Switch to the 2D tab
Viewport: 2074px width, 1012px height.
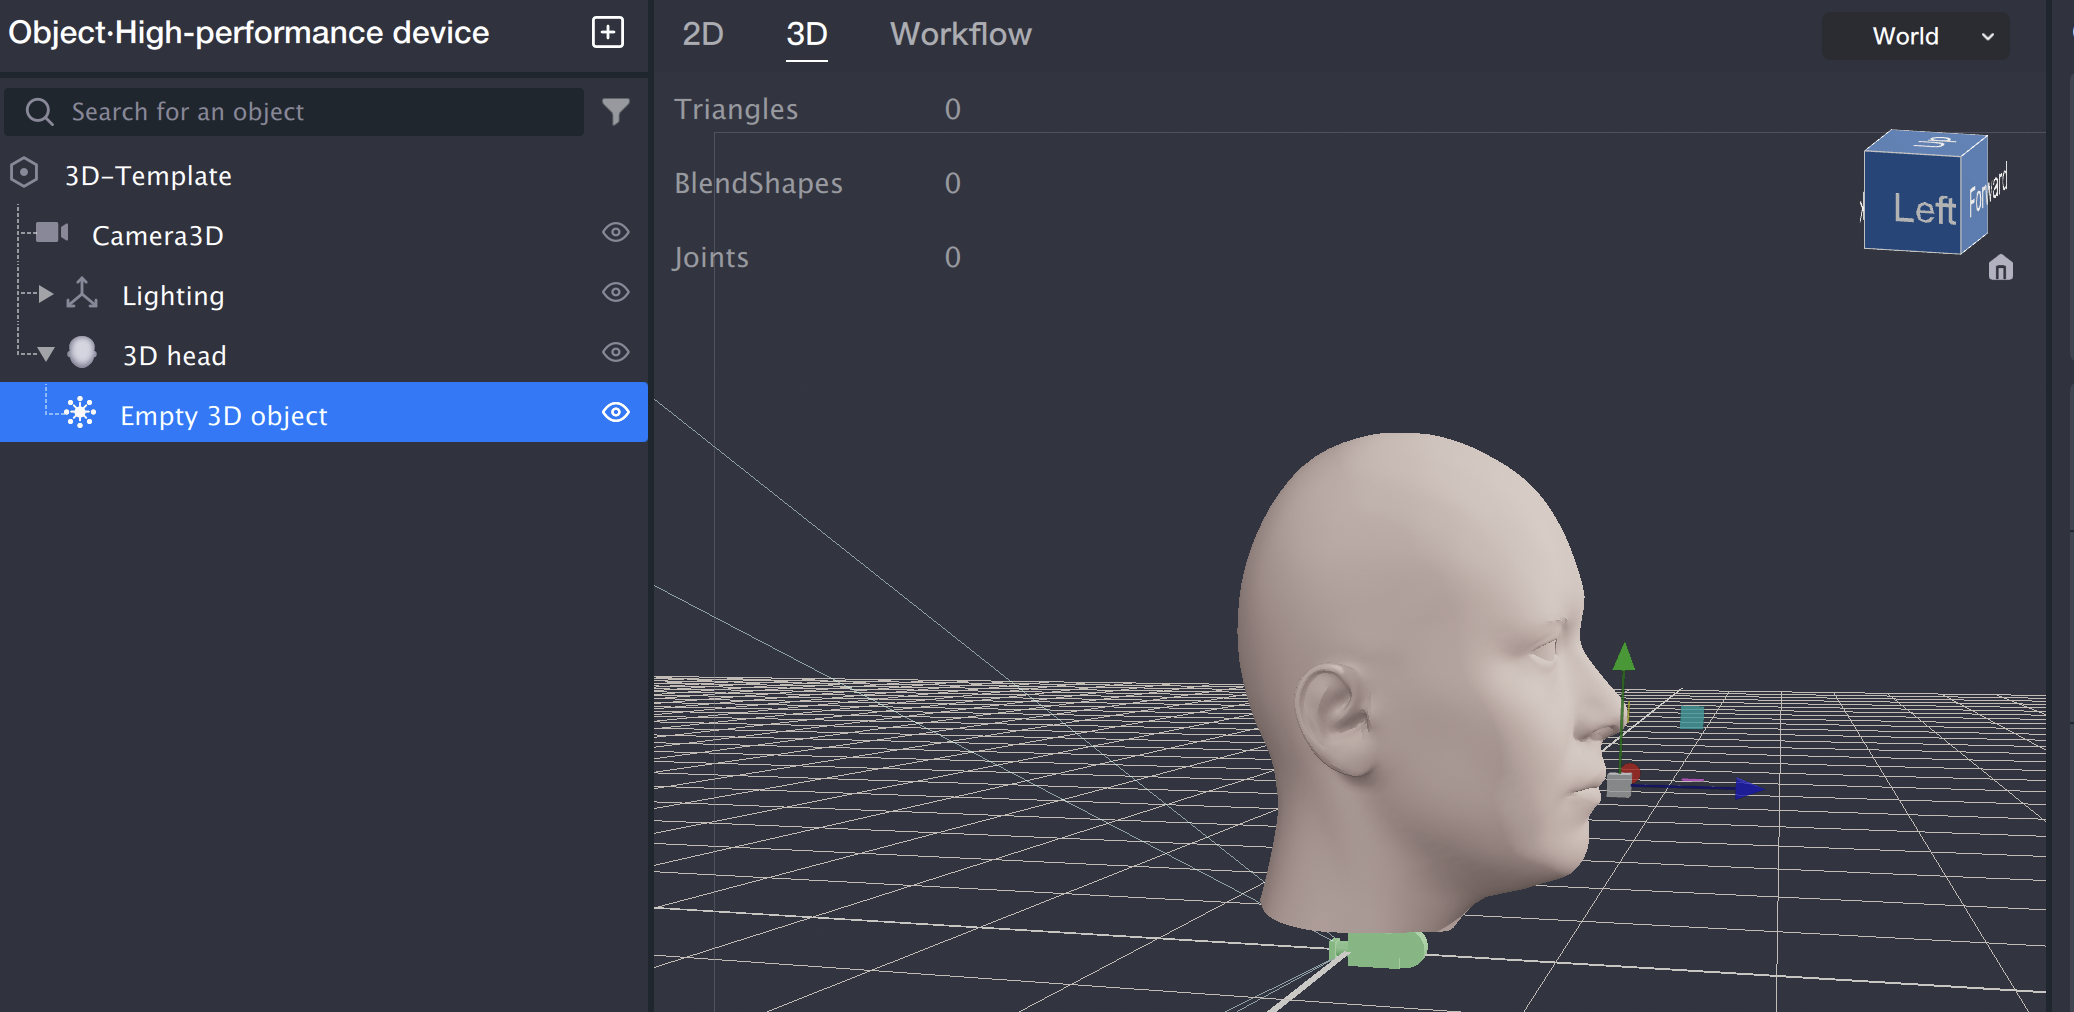click(703, 34)
